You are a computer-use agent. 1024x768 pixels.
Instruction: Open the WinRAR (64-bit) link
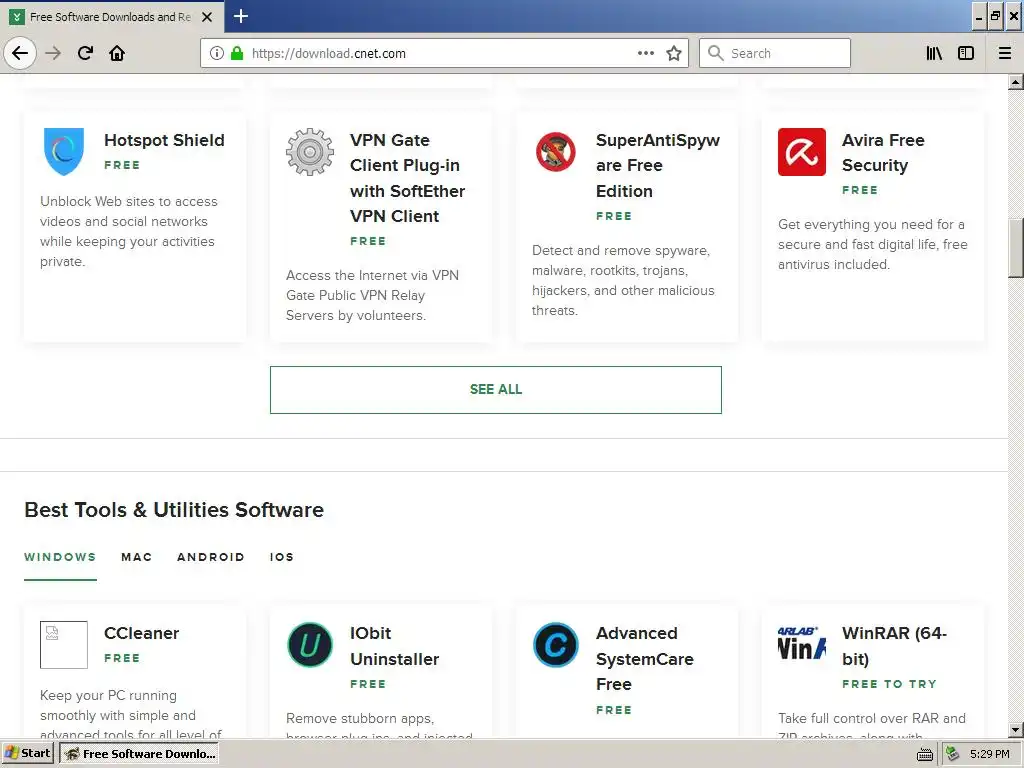894,646
